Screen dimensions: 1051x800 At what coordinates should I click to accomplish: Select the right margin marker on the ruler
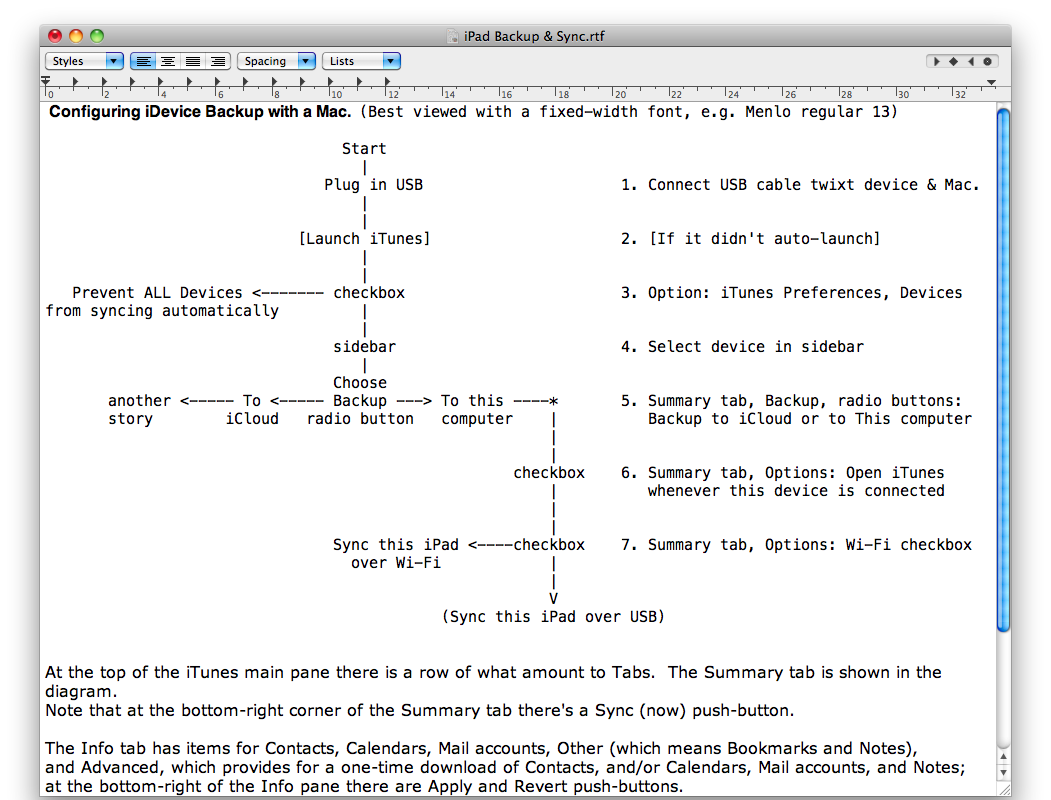pos(991,82)
